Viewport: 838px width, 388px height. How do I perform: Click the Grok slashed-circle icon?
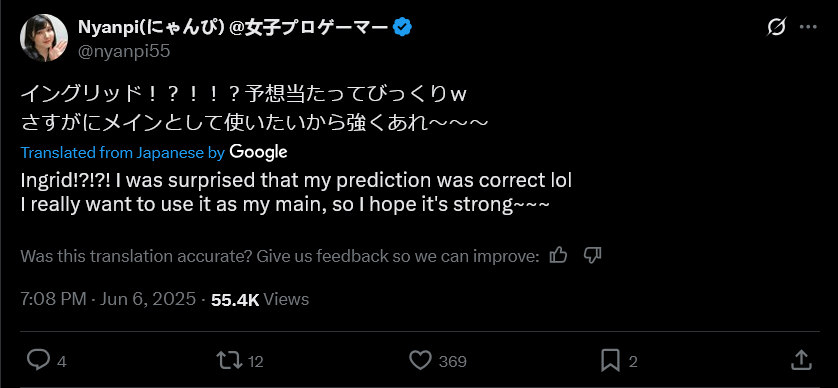coord(775,27)
